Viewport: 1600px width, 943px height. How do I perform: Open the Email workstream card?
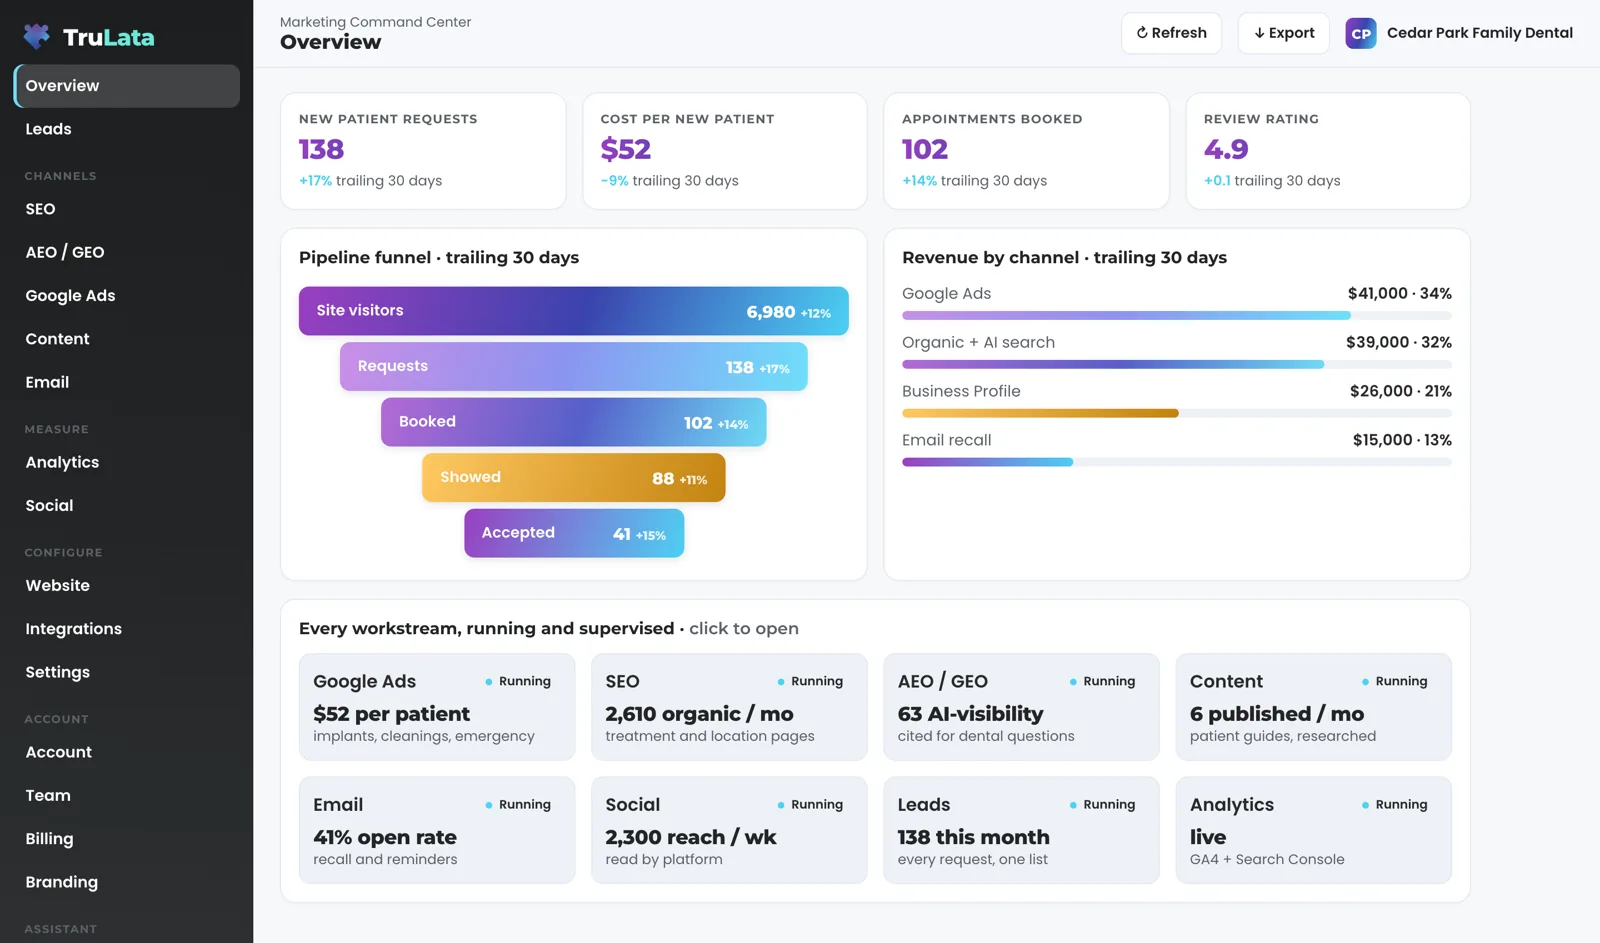click(437, 830)
